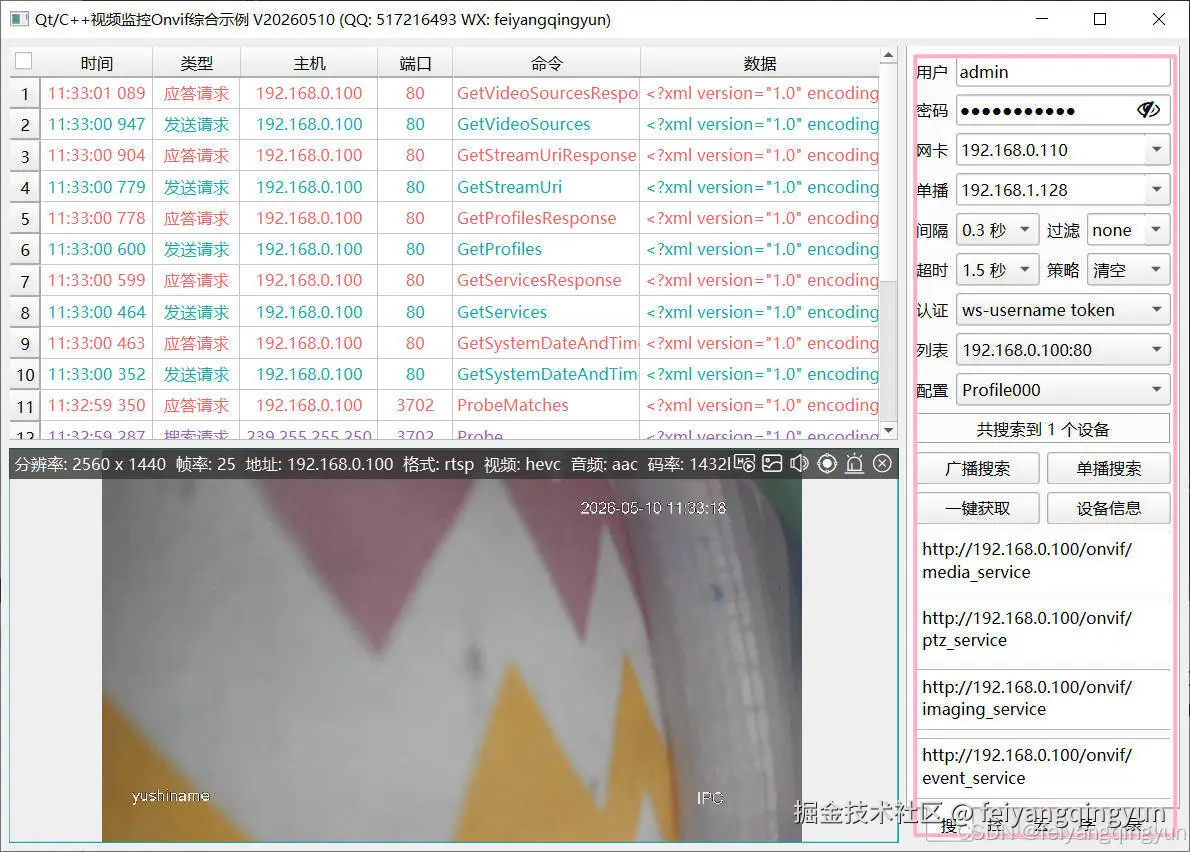
Task: Click the 用户 field containing admin
Action: pos(1062,72)
